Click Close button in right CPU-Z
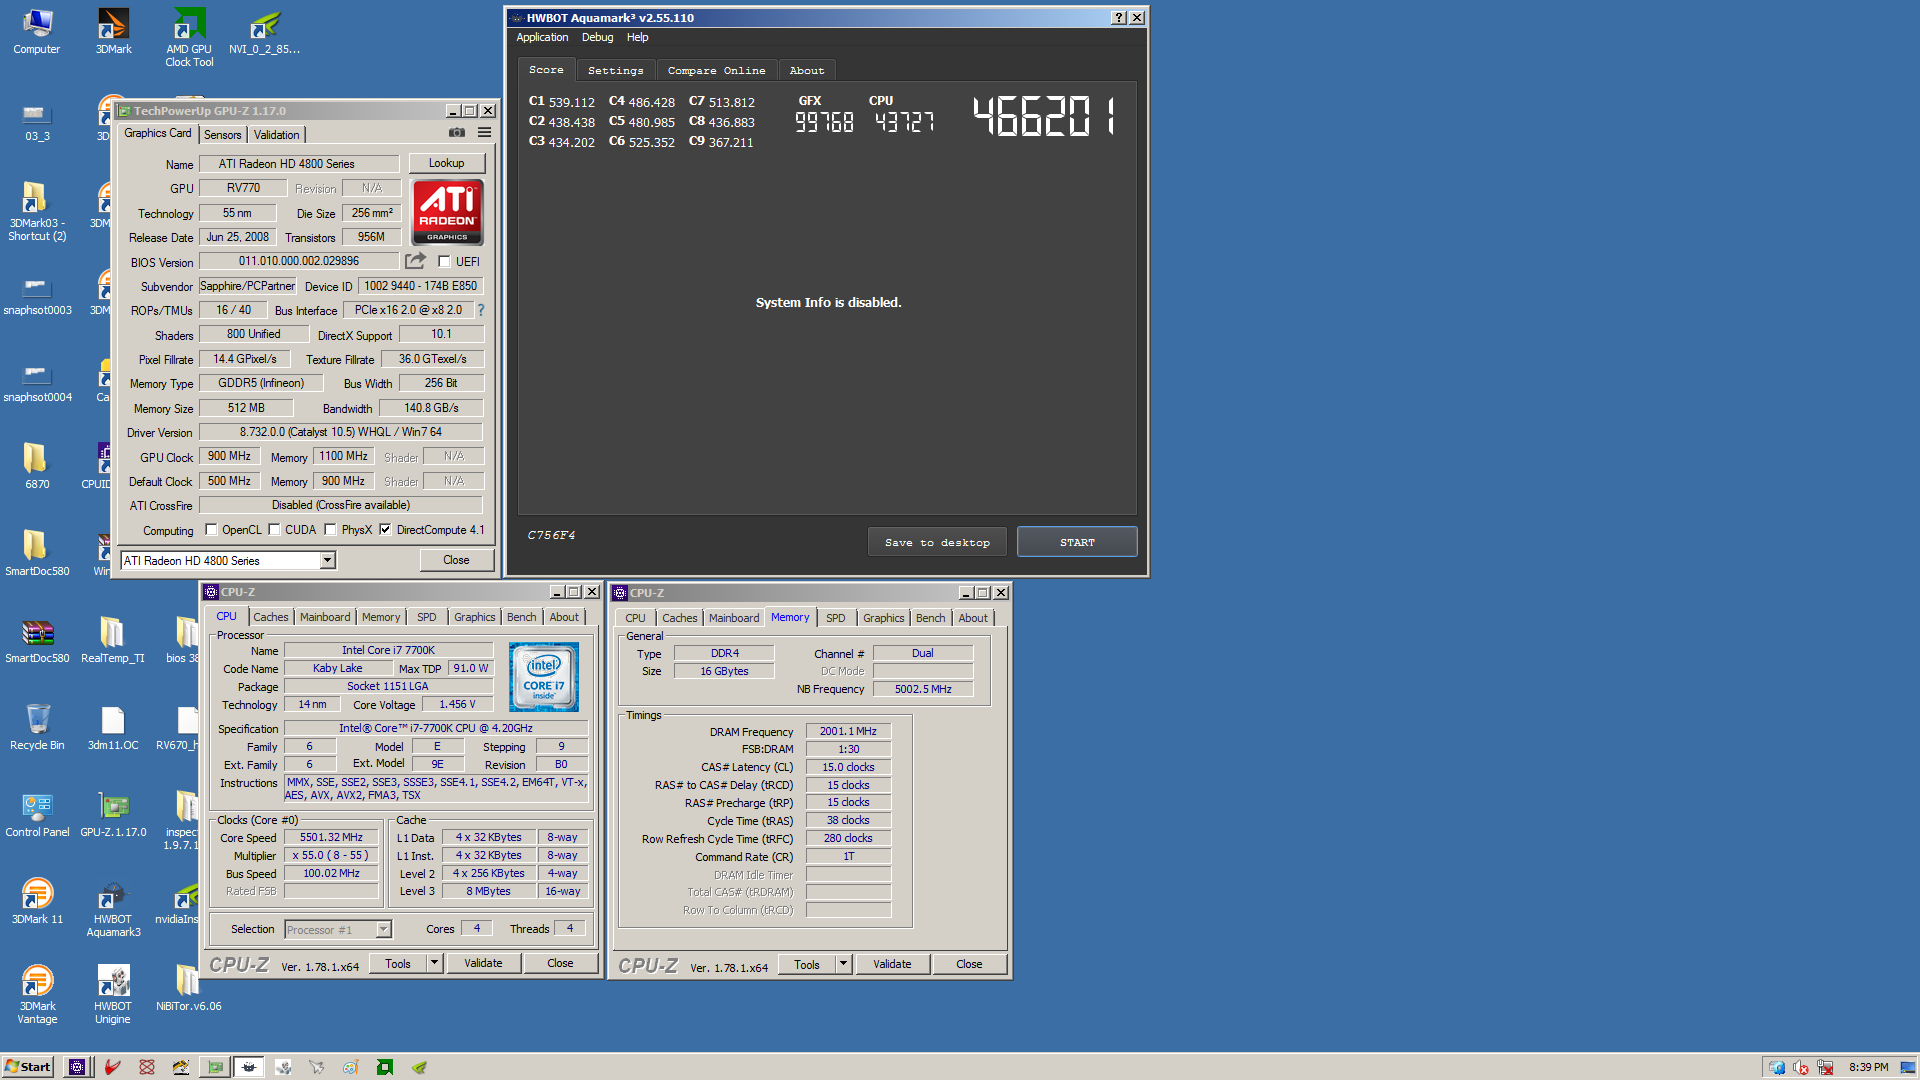The image size is (1920, 1080). pyautogui.click(x=969, y=964)
